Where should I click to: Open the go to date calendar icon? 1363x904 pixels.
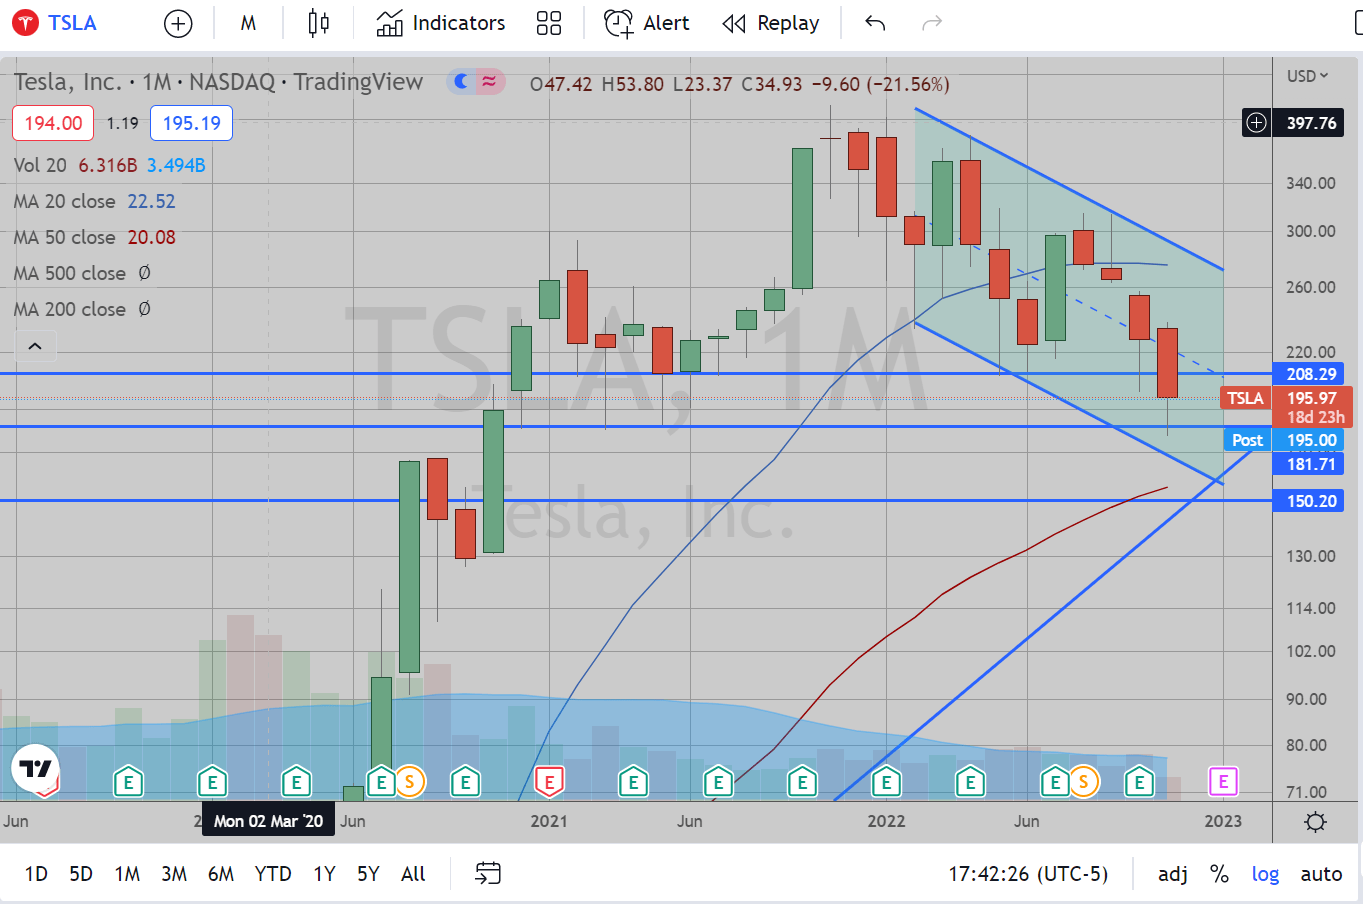coord(487,874)
